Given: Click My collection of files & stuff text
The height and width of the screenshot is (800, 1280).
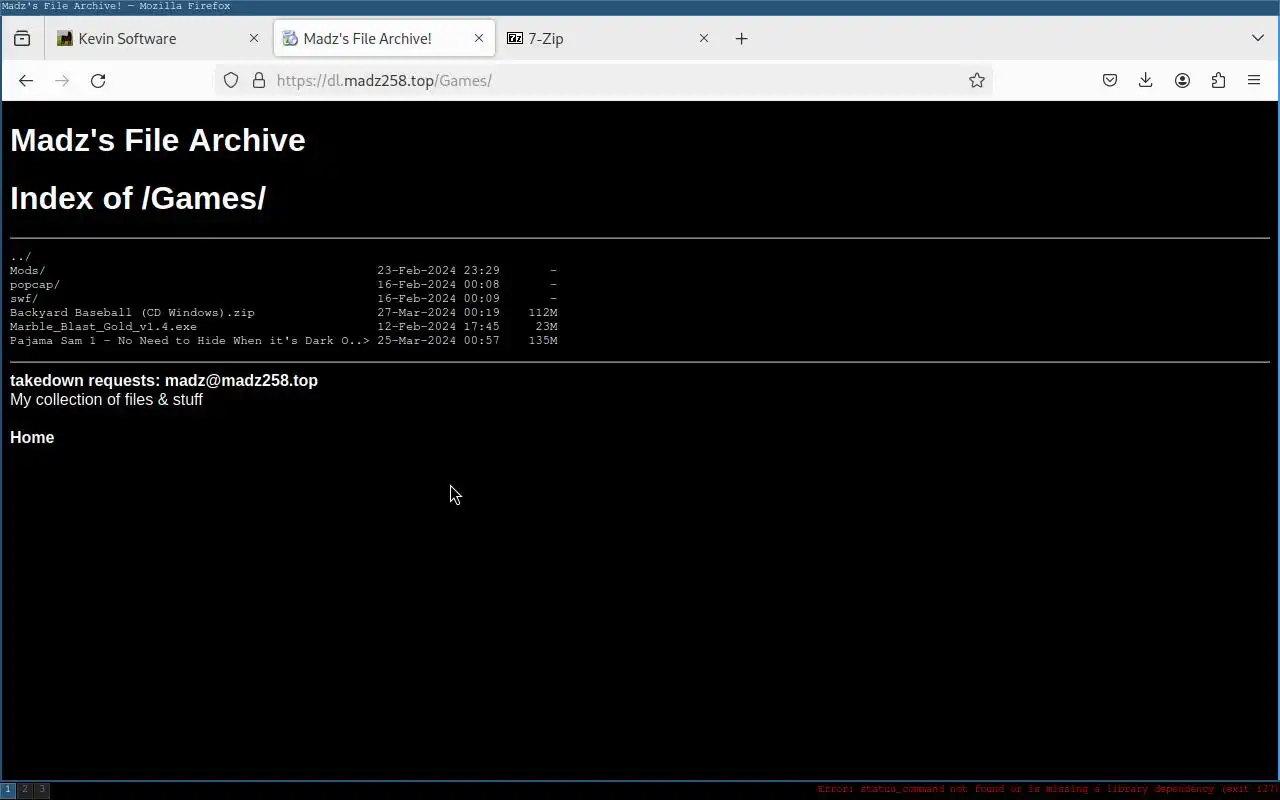Looking at the screenshot, I should tap(106, 399).
